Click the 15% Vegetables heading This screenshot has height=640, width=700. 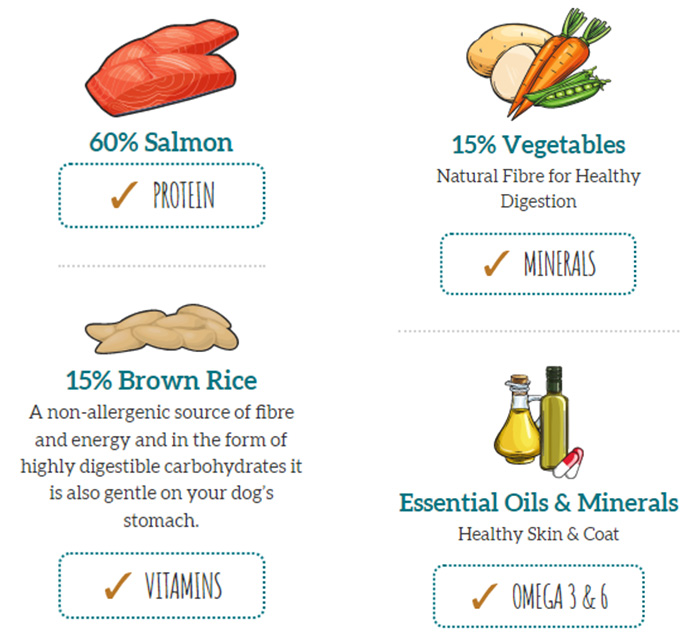pyautogui.click(x=538, y=145)
